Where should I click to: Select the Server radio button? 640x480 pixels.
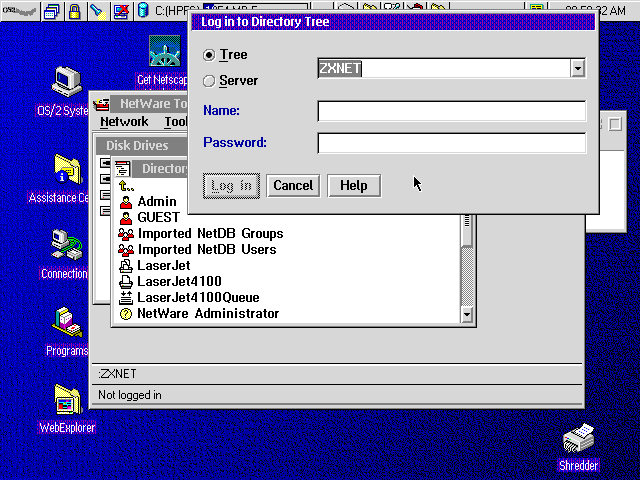pos(209,81)
